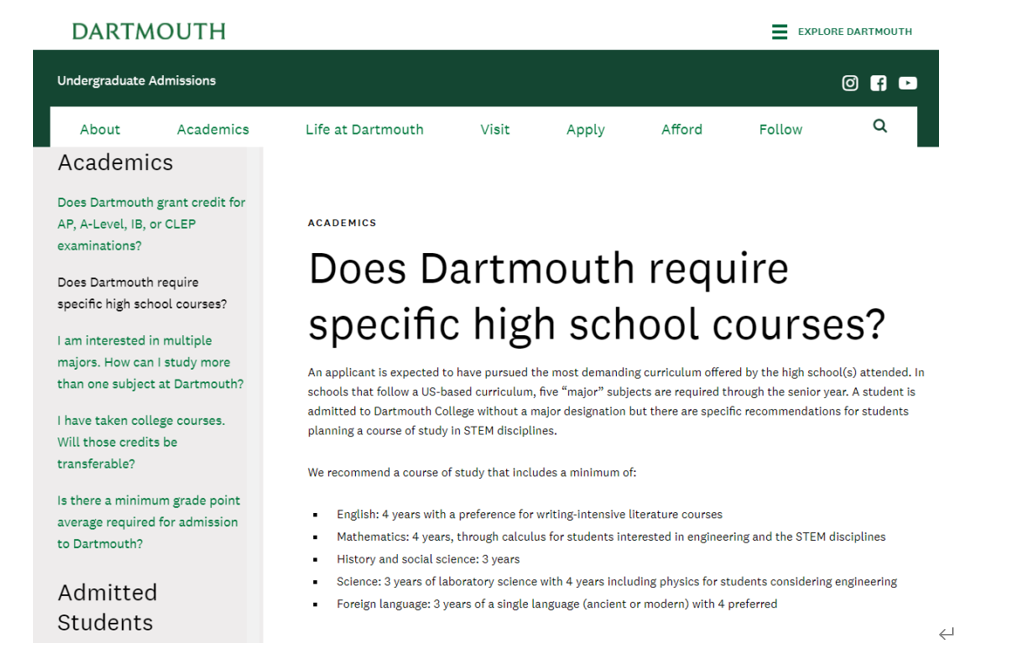Open Dartmouth's Instagram page icon
This screenshot has height=646, width=1011.
(850, 83)
